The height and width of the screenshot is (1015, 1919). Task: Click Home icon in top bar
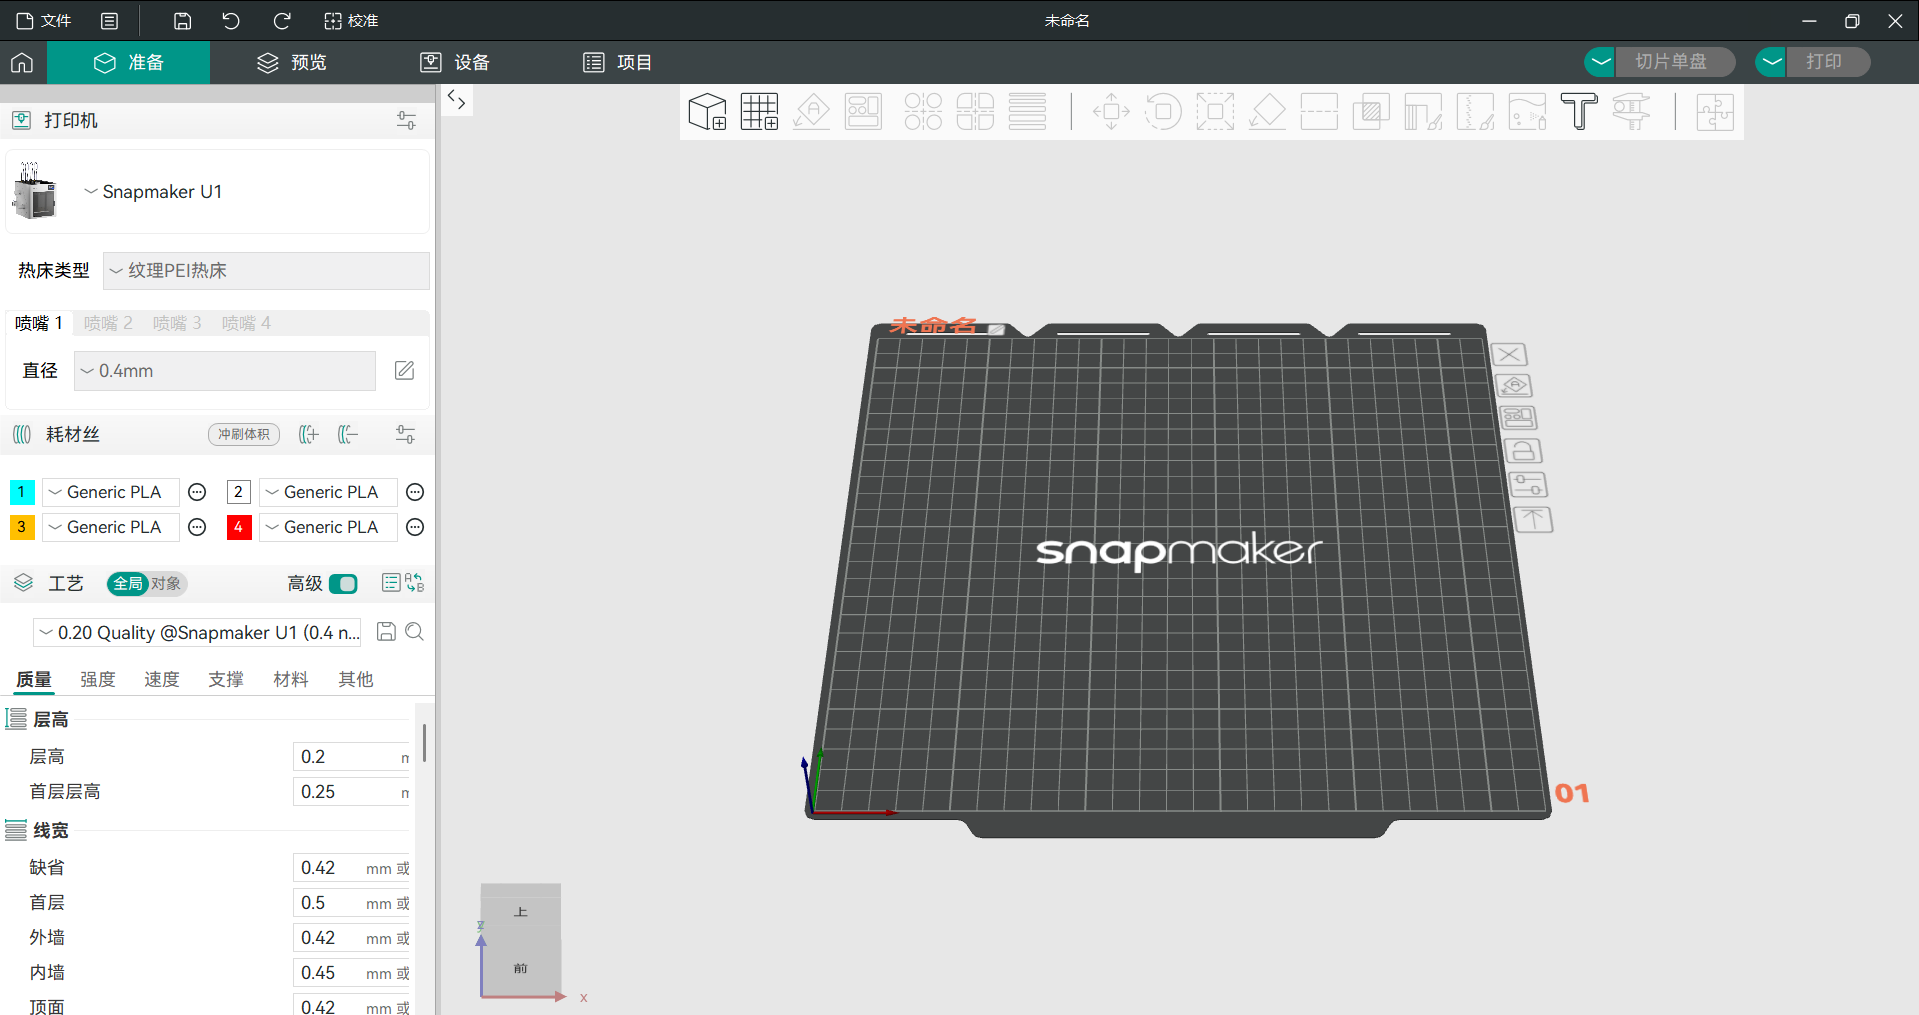click(x=22, y=63)
